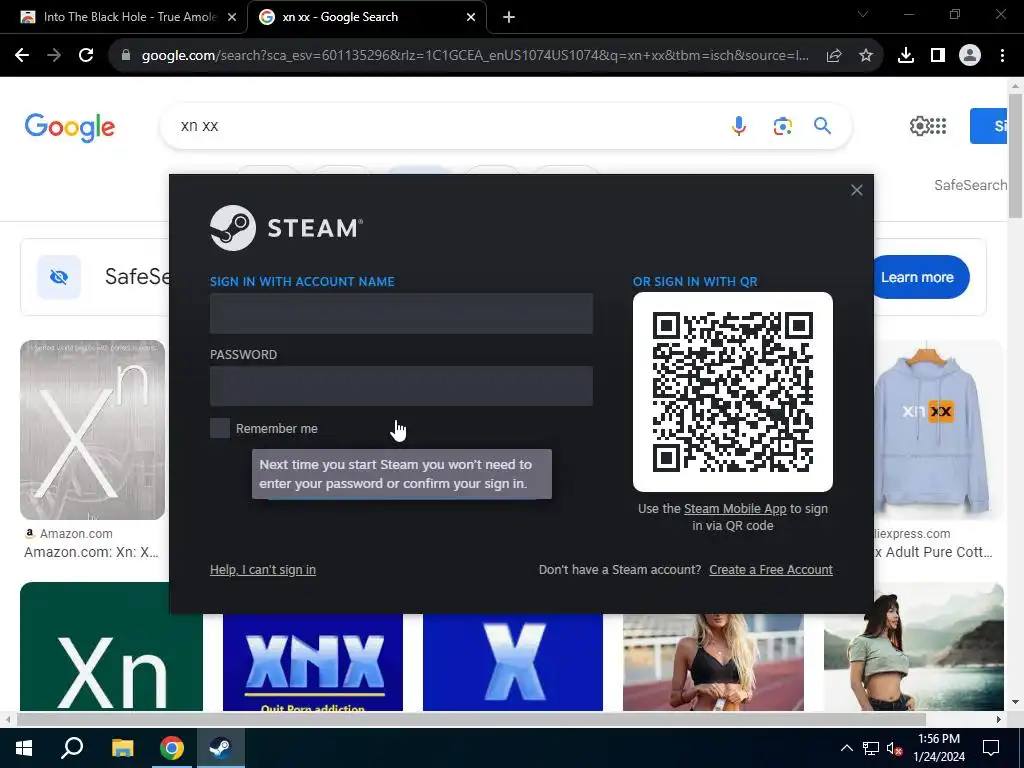Start Google voice search microphone
The image size is (1024, 768).
(739, 125)
